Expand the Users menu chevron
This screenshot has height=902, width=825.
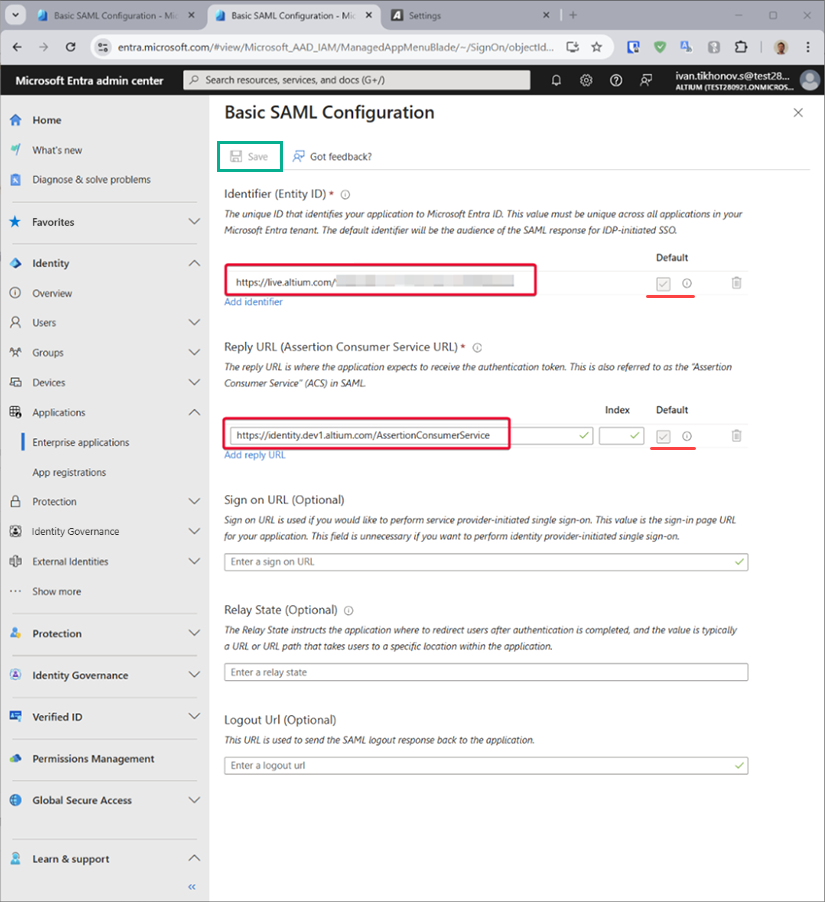(194, 322)
